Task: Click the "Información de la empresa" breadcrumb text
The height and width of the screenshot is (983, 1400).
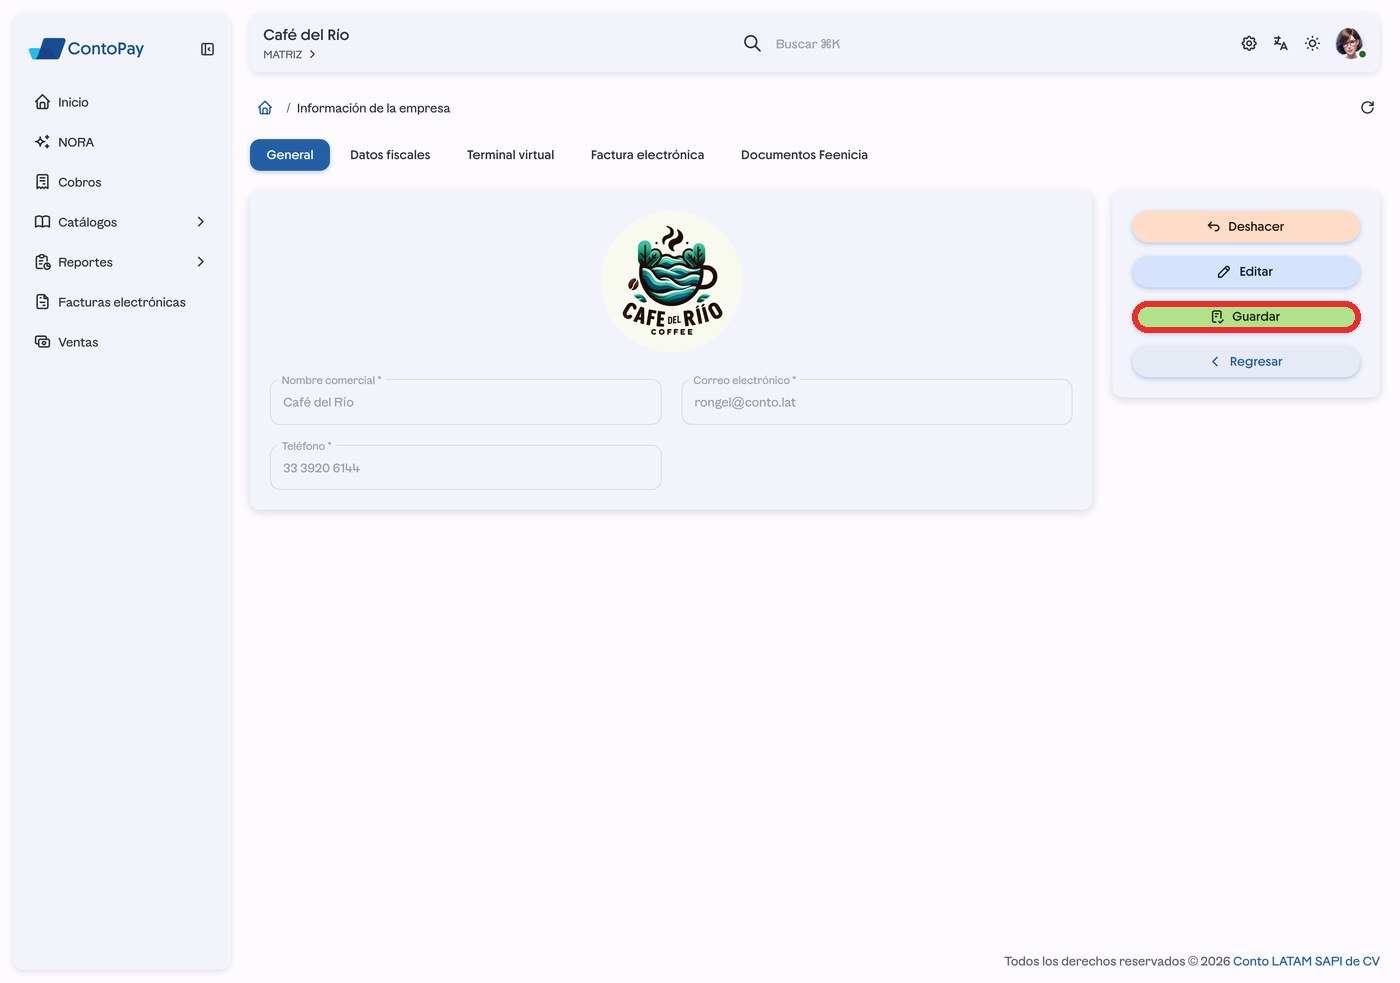Action: tap(373, 108)
